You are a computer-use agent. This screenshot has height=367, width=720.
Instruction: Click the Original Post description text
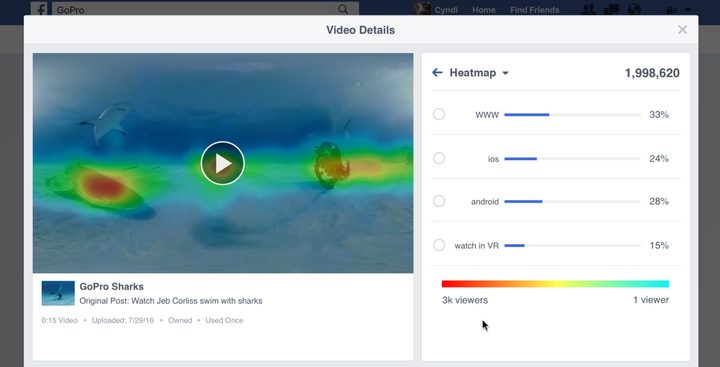(x=171, y=301)
